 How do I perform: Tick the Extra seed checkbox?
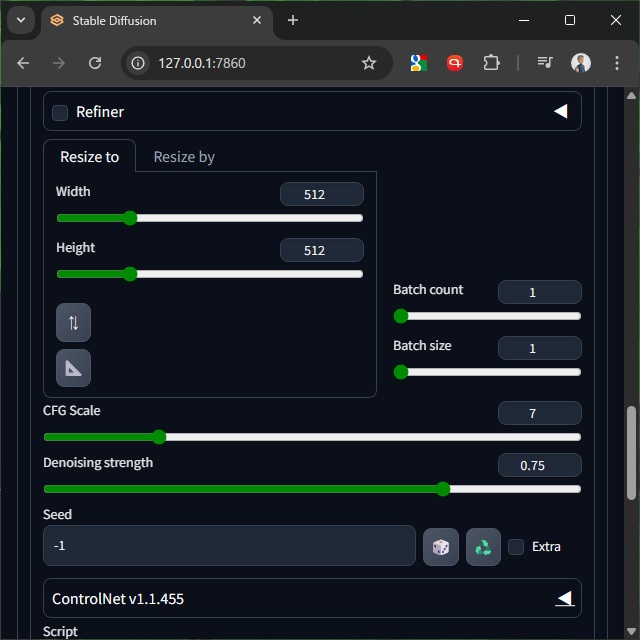[x=516, y=546]
